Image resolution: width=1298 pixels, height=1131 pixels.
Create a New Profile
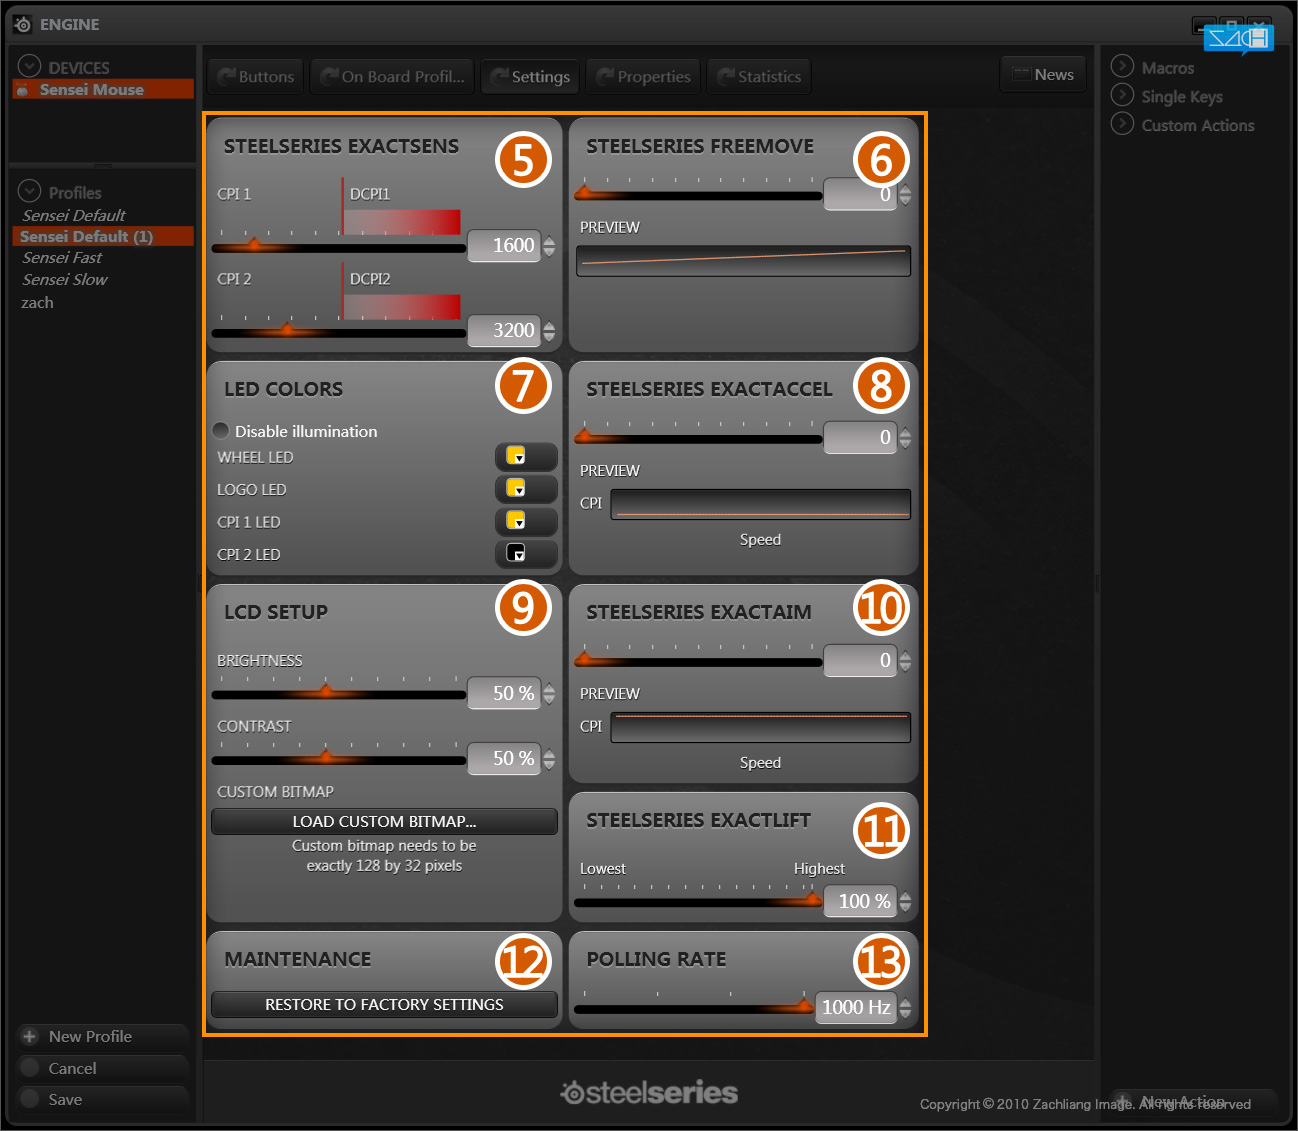103,1037
